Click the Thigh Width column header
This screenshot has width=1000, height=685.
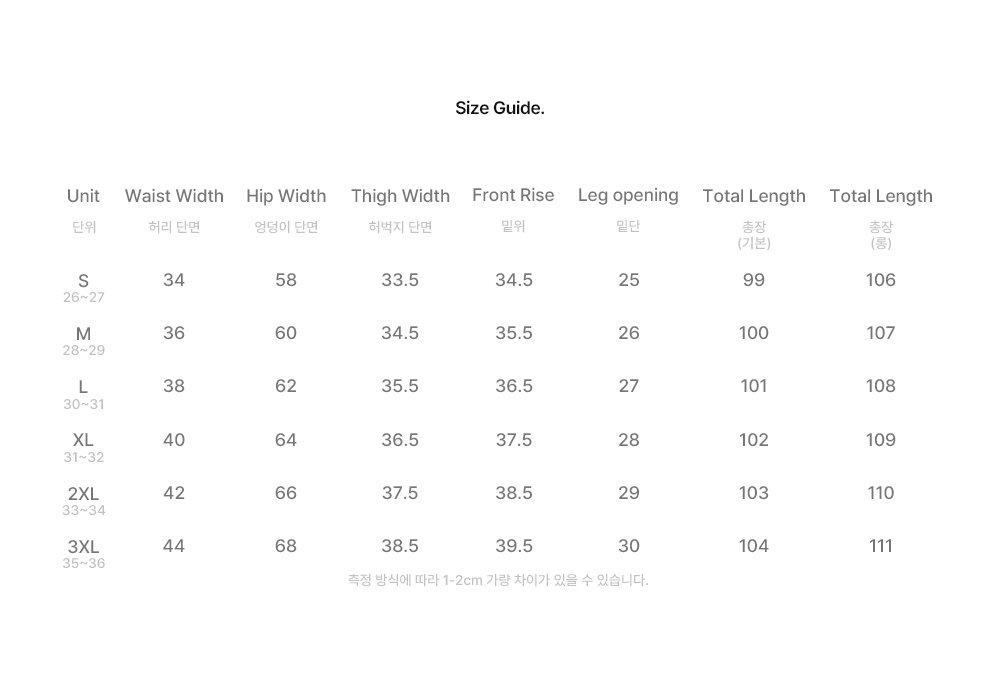point(400,196)
